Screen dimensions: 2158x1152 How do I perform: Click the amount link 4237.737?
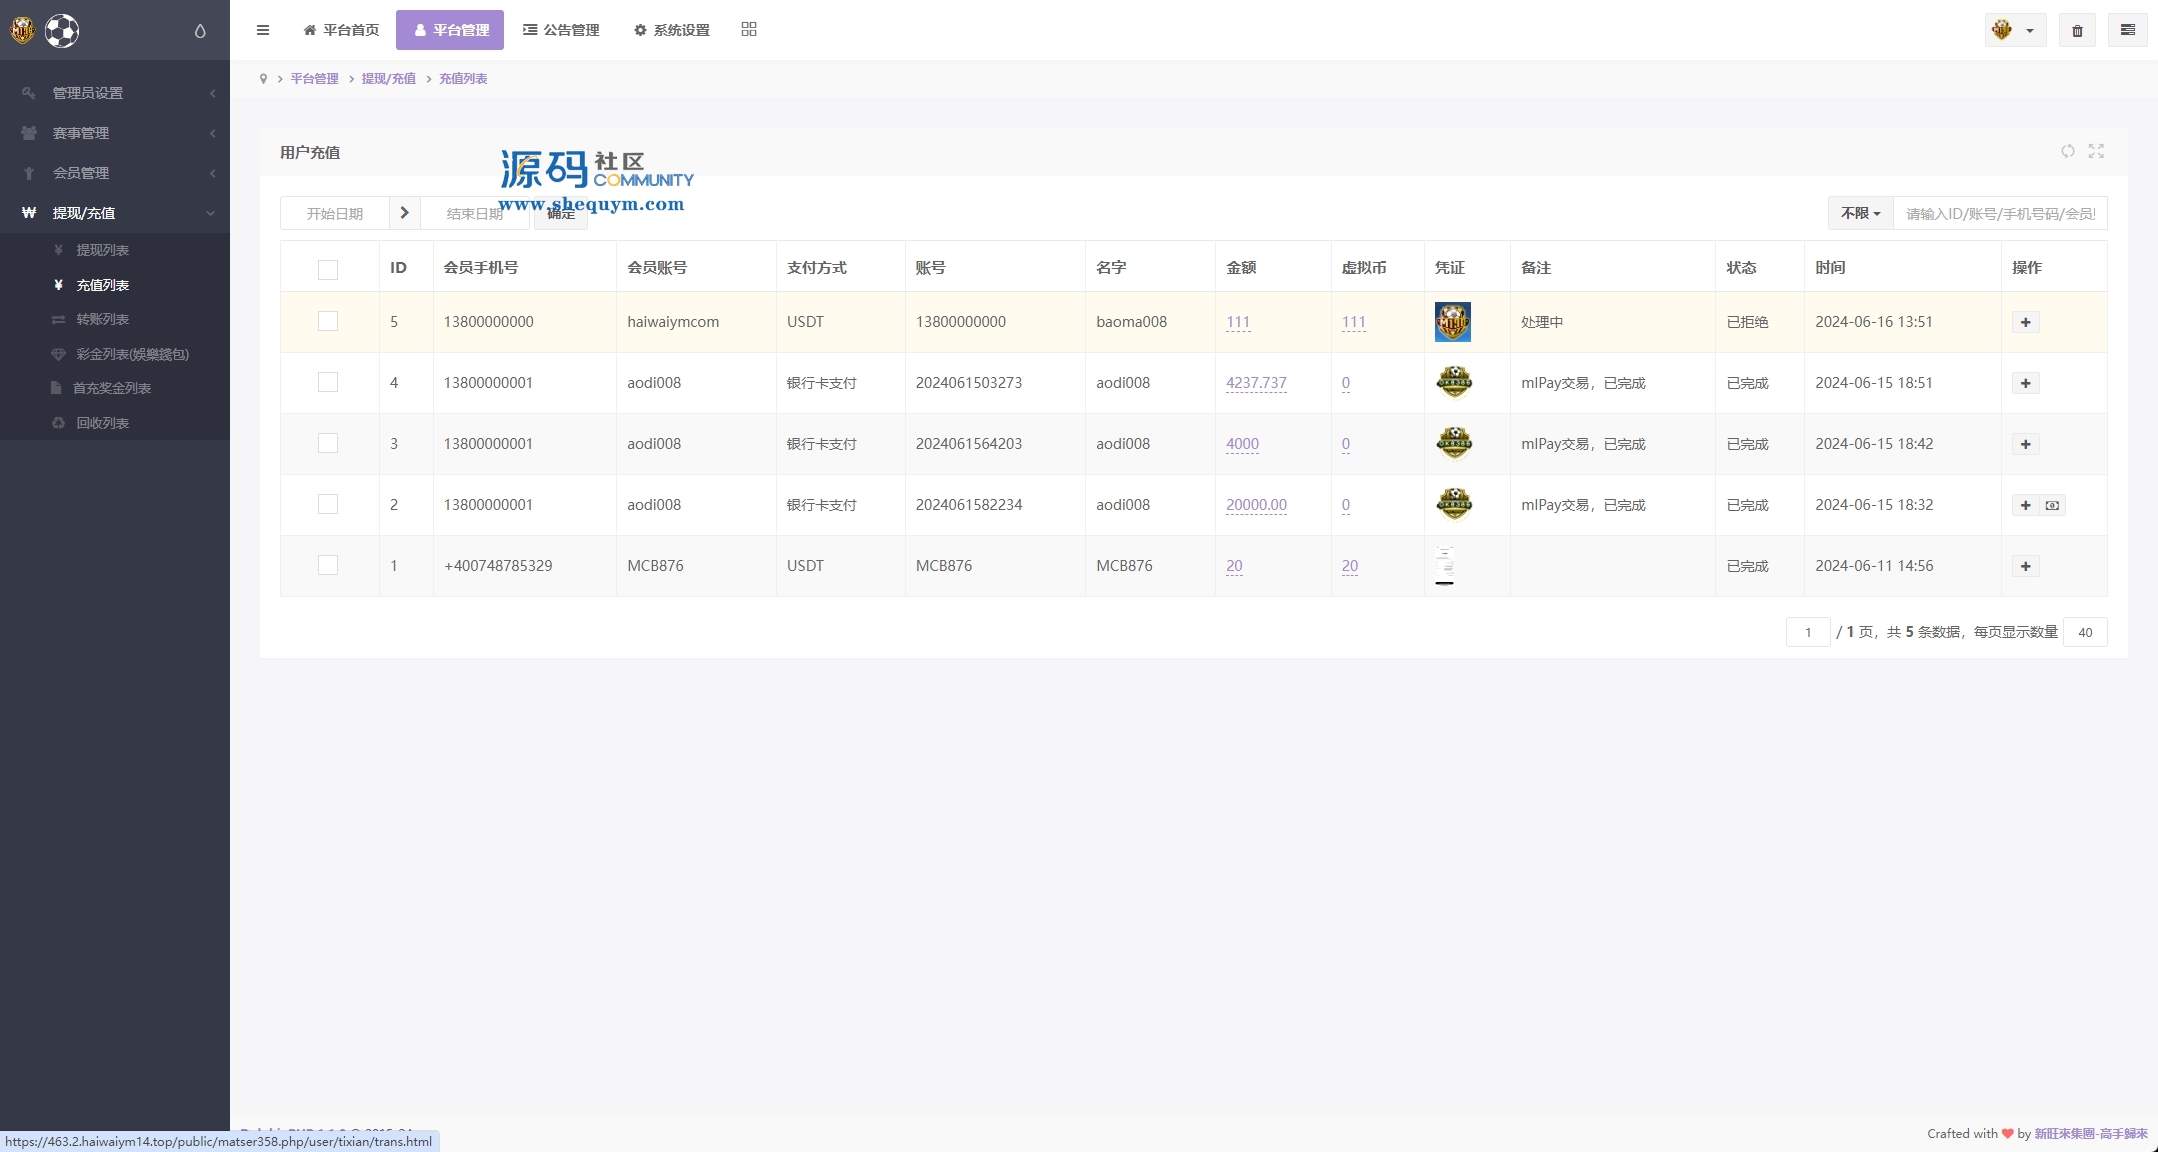point(1256,383)
